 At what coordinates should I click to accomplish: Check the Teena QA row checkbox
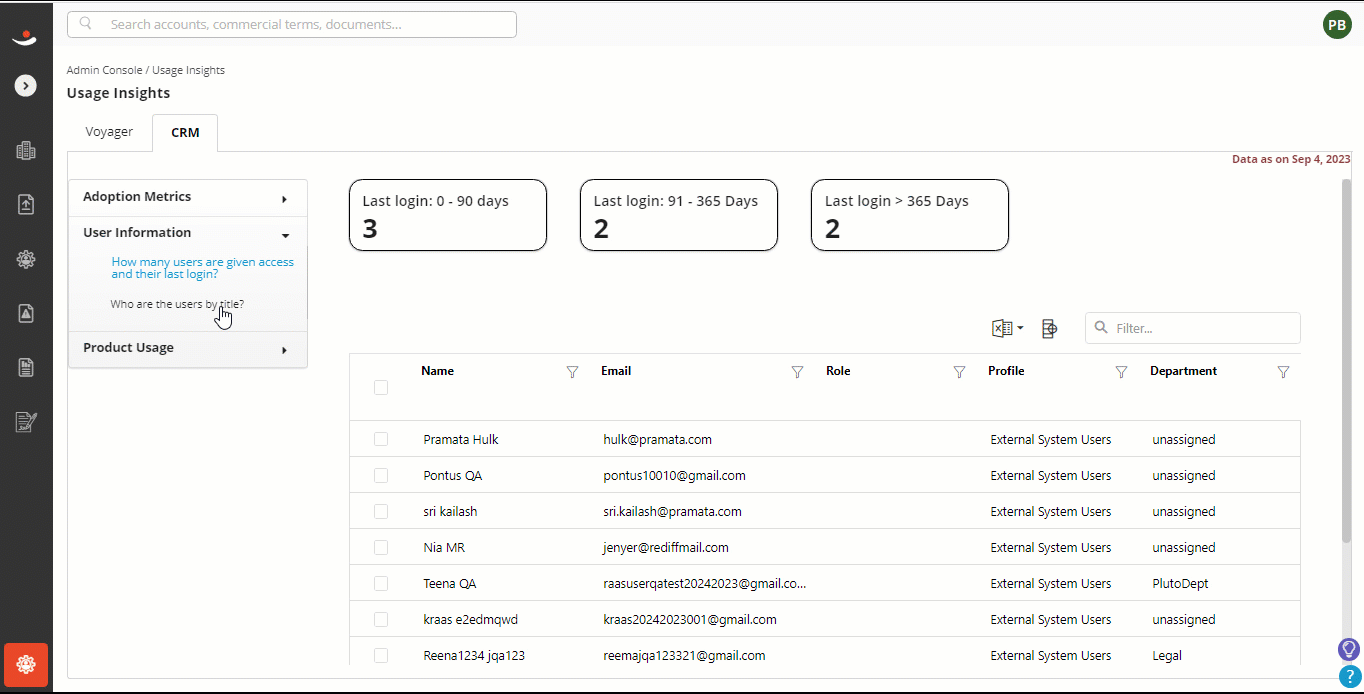381,583
